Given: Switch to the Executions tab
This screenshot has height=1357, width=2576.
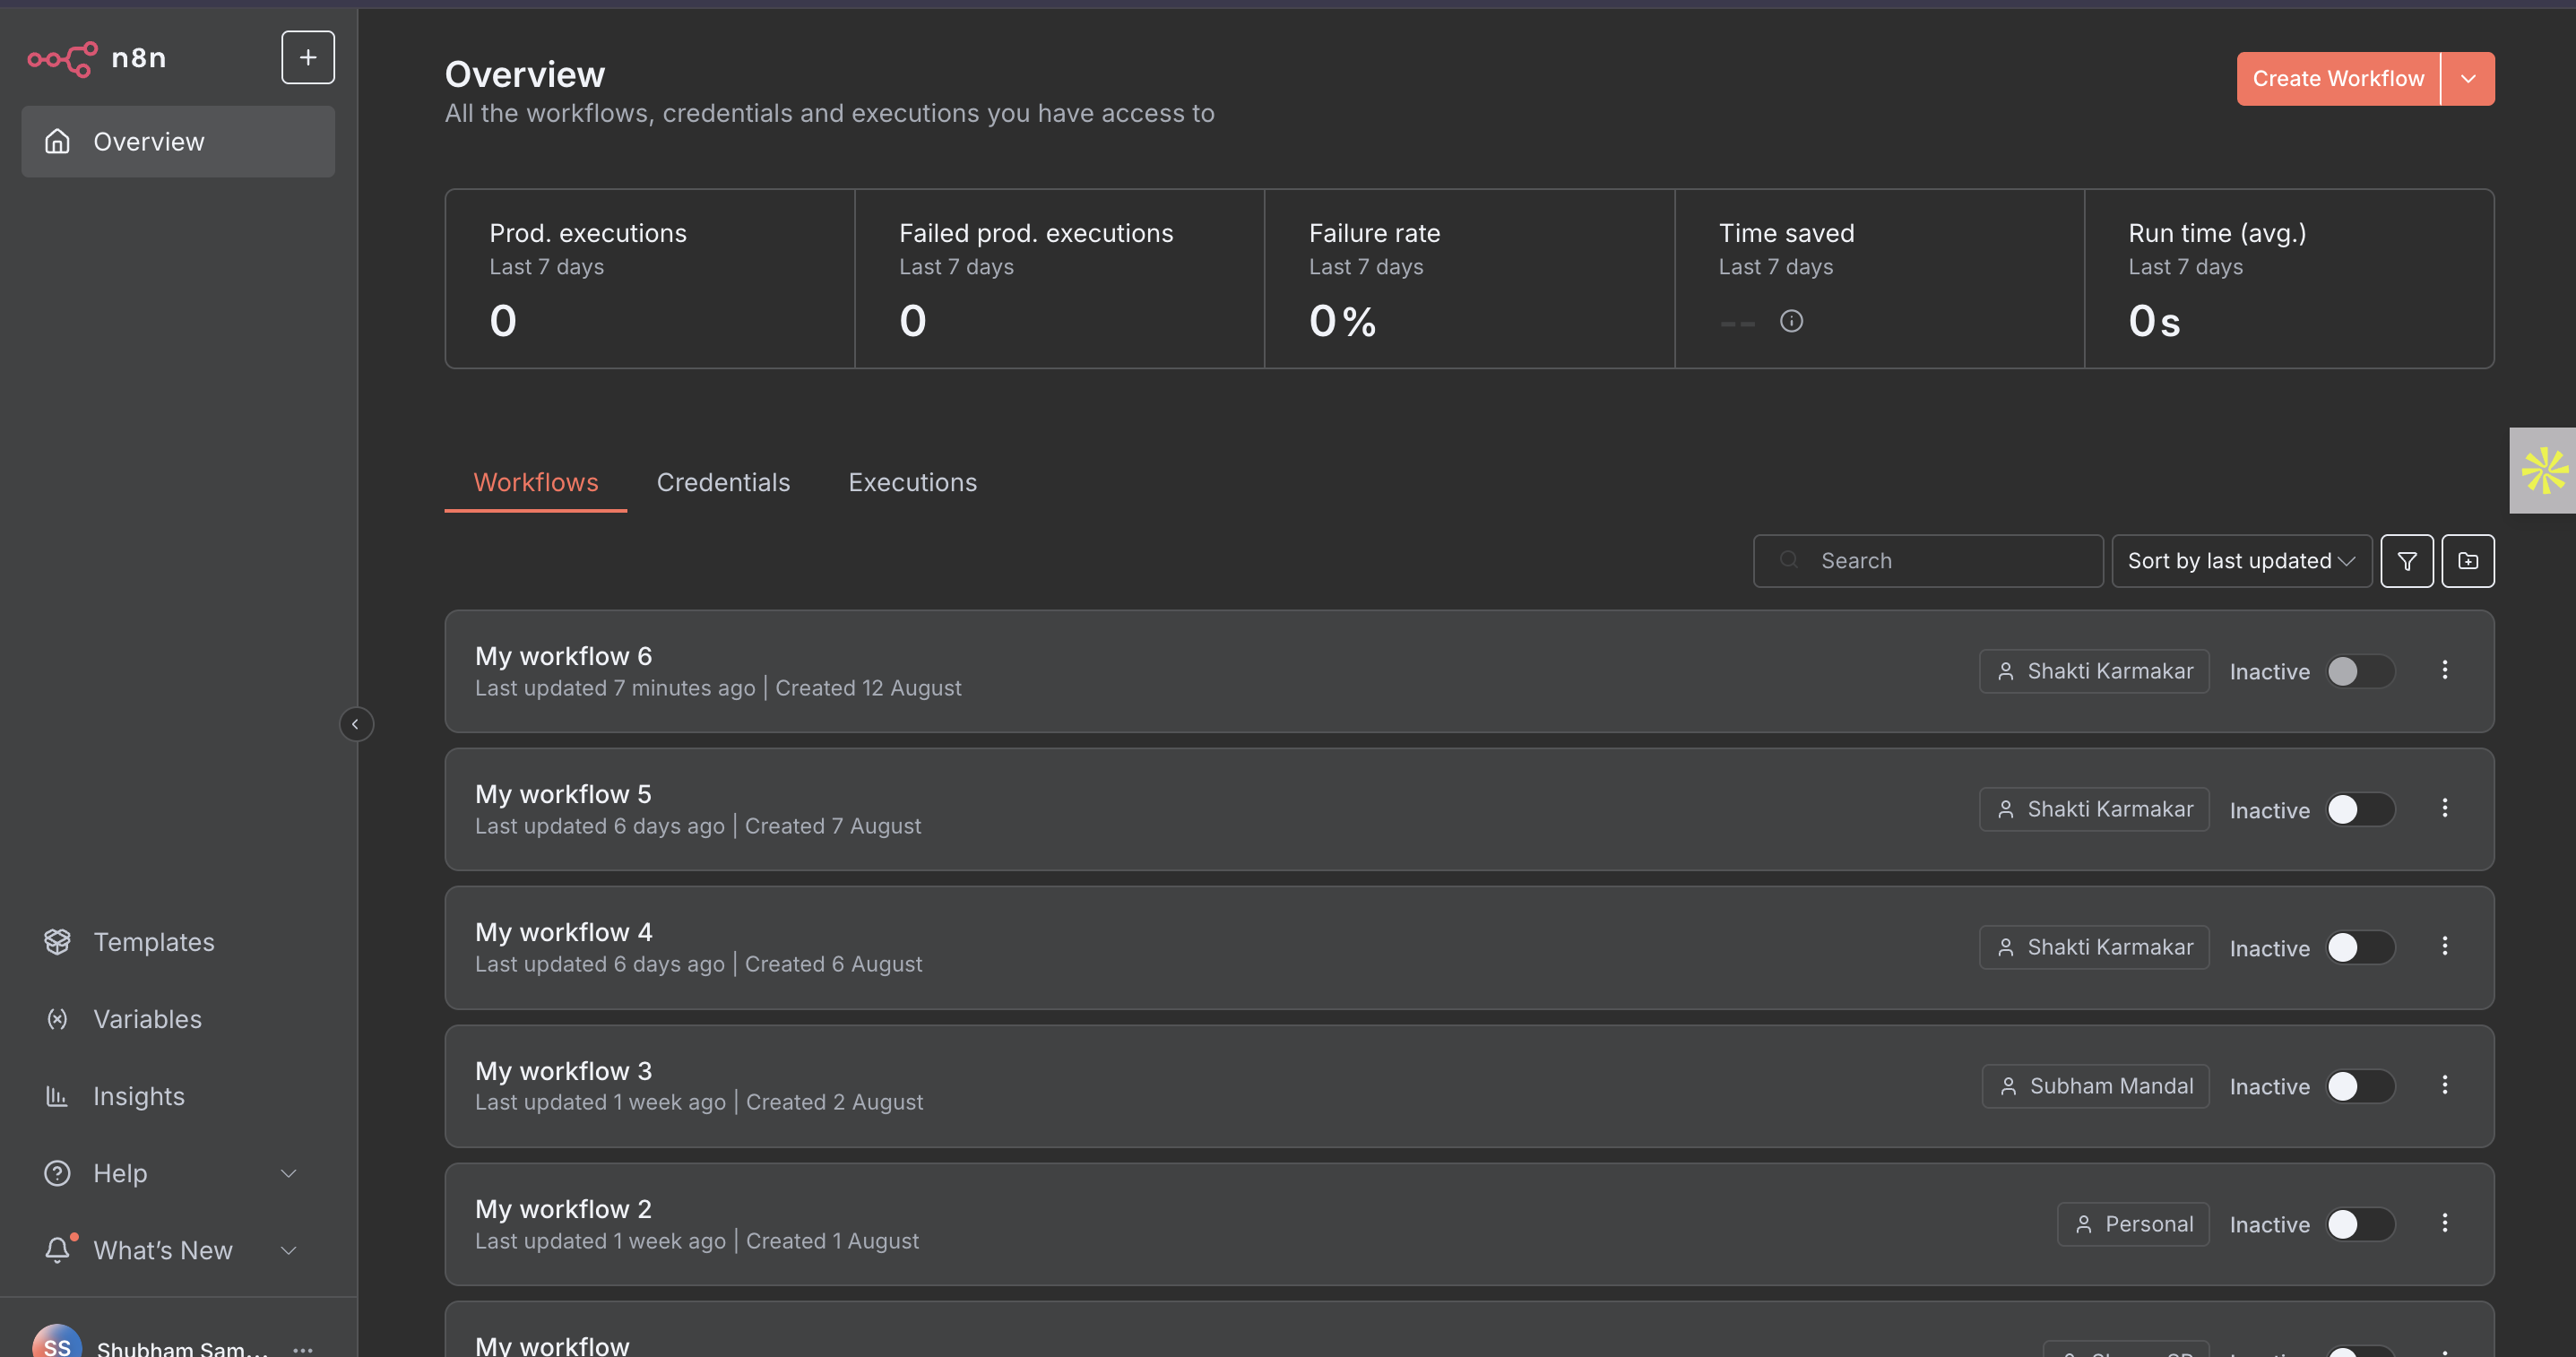Looking at the screenshot, I should click(x=912, y=483).
